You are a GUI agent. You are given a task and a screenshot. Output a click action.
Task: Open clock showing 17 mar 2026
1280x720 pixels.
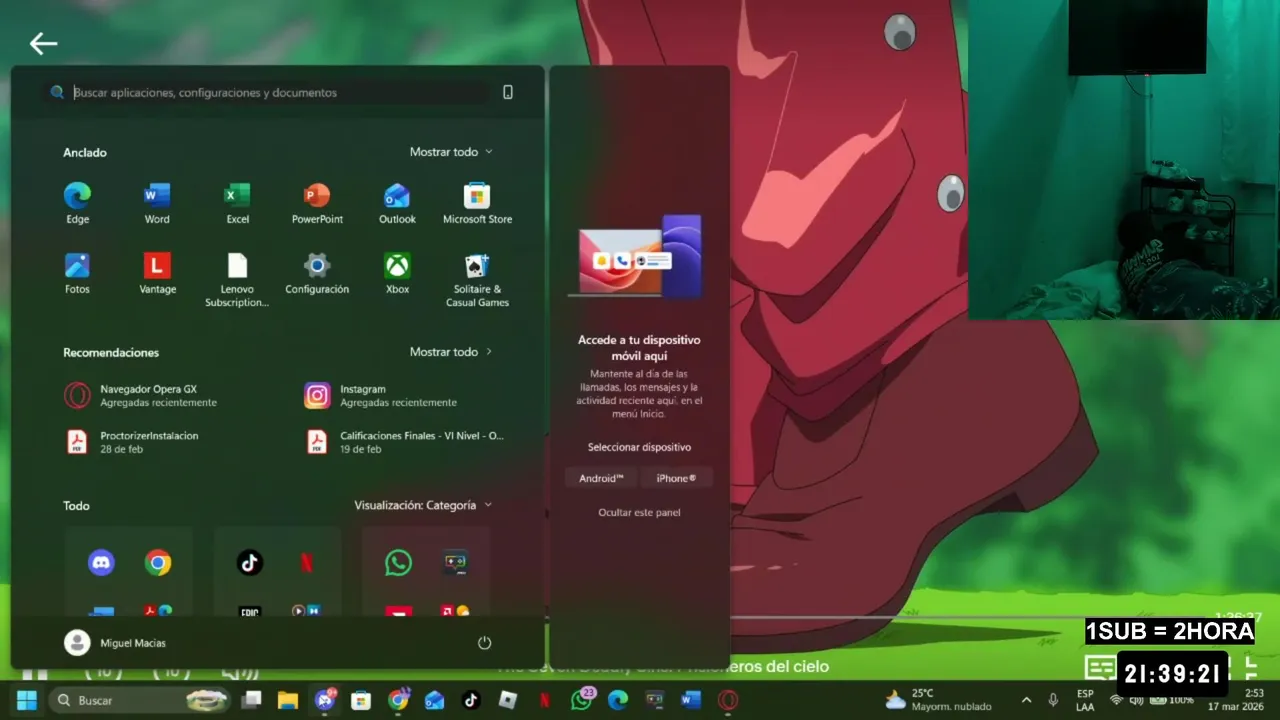(x=1235, y=699)
